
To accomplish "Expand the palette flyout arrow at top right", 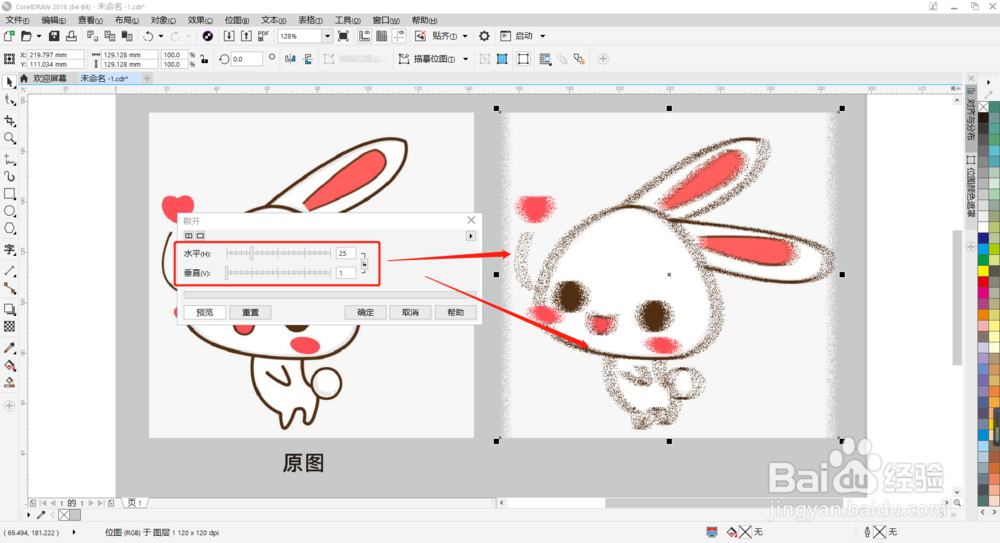I will [989, 82].
